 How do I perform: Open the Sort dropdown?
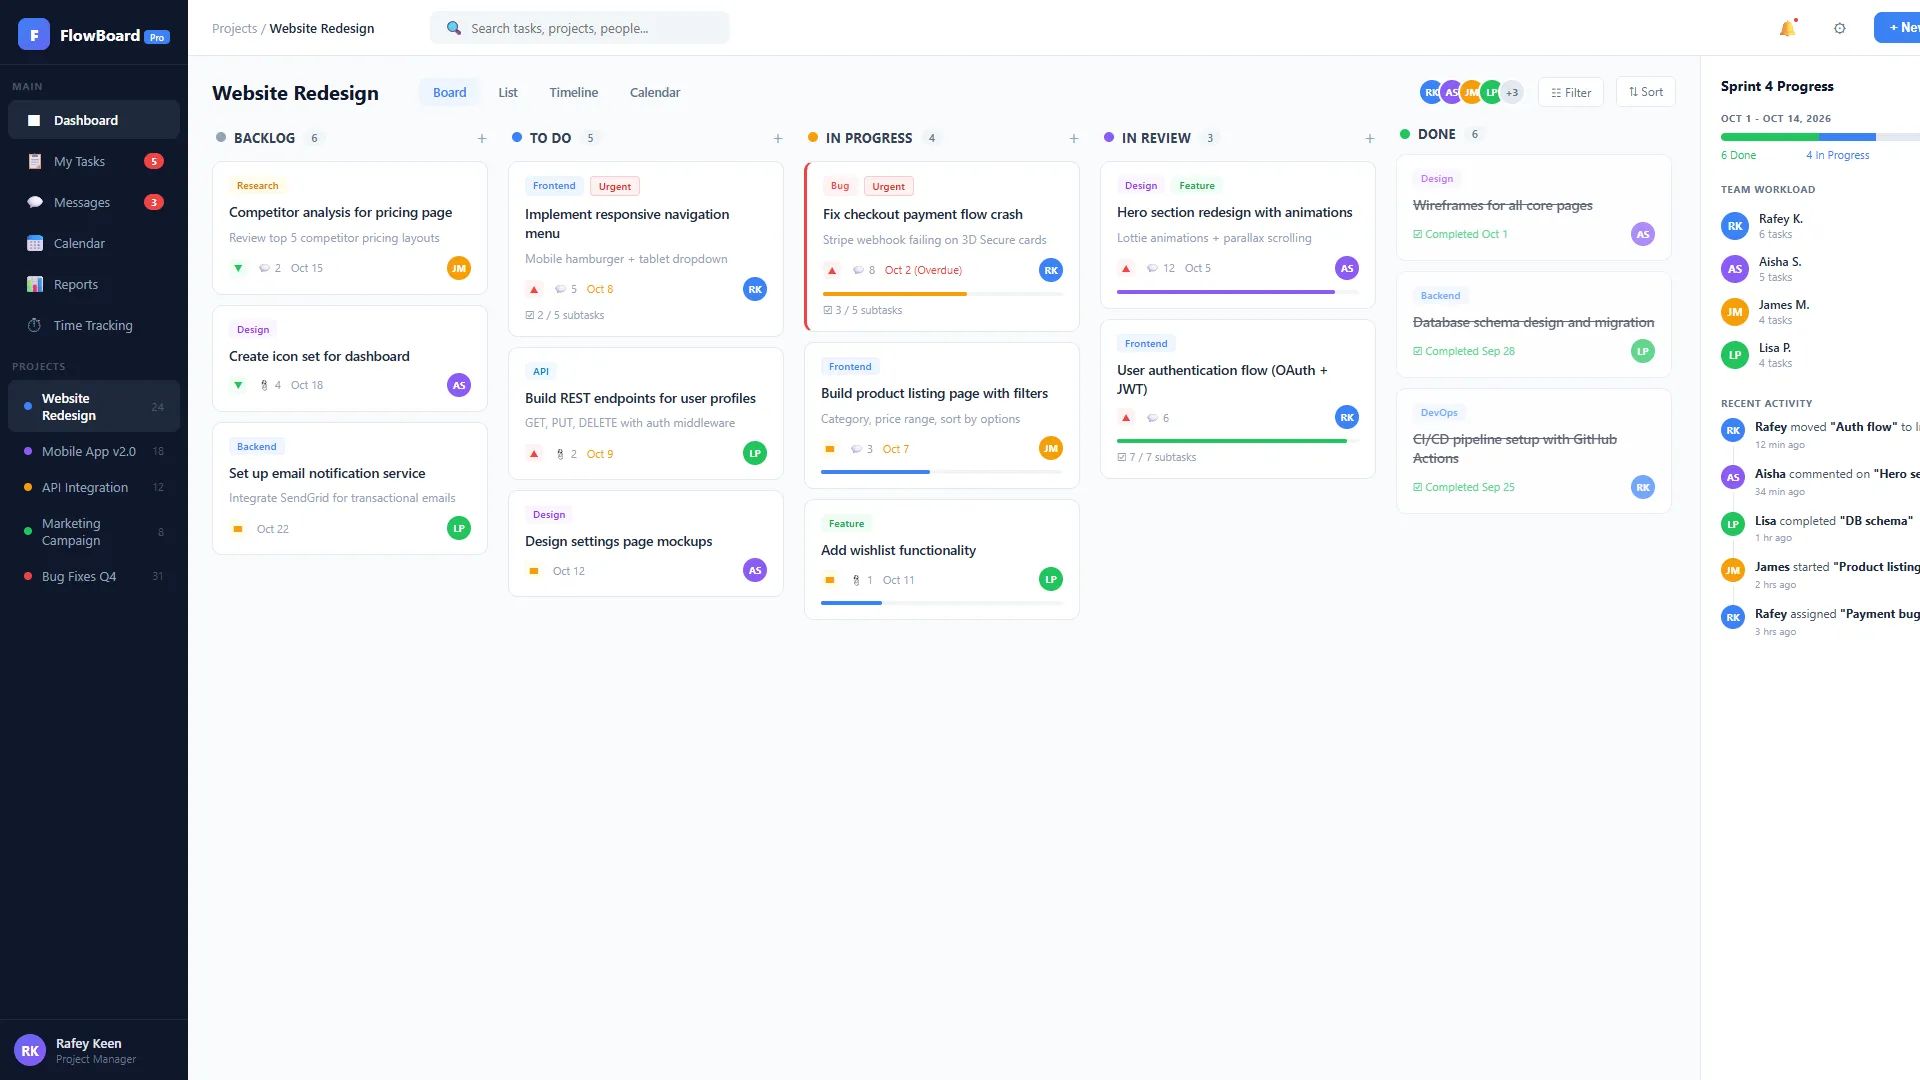click(1645, 92)
